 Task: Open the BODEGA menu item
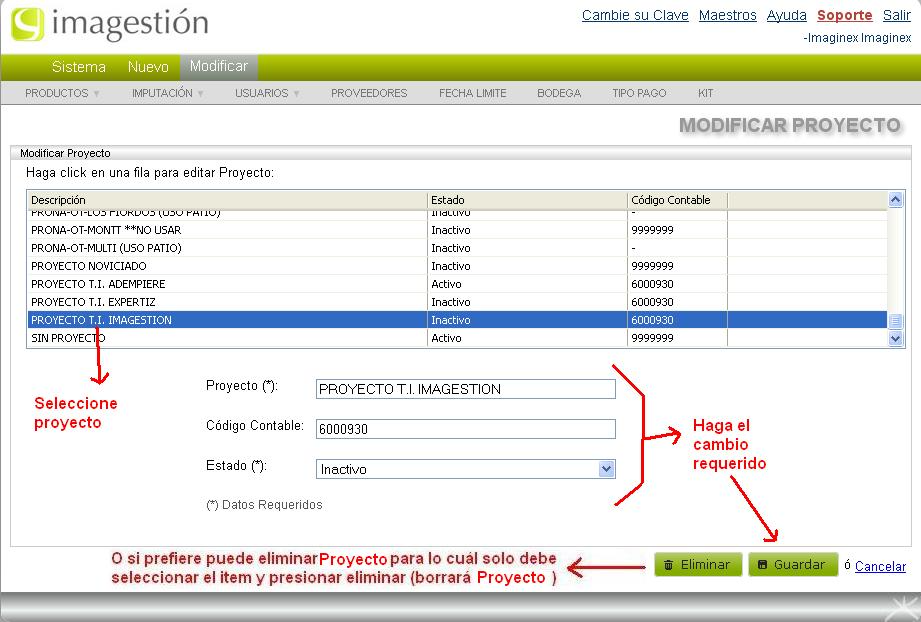click(559, 93)
